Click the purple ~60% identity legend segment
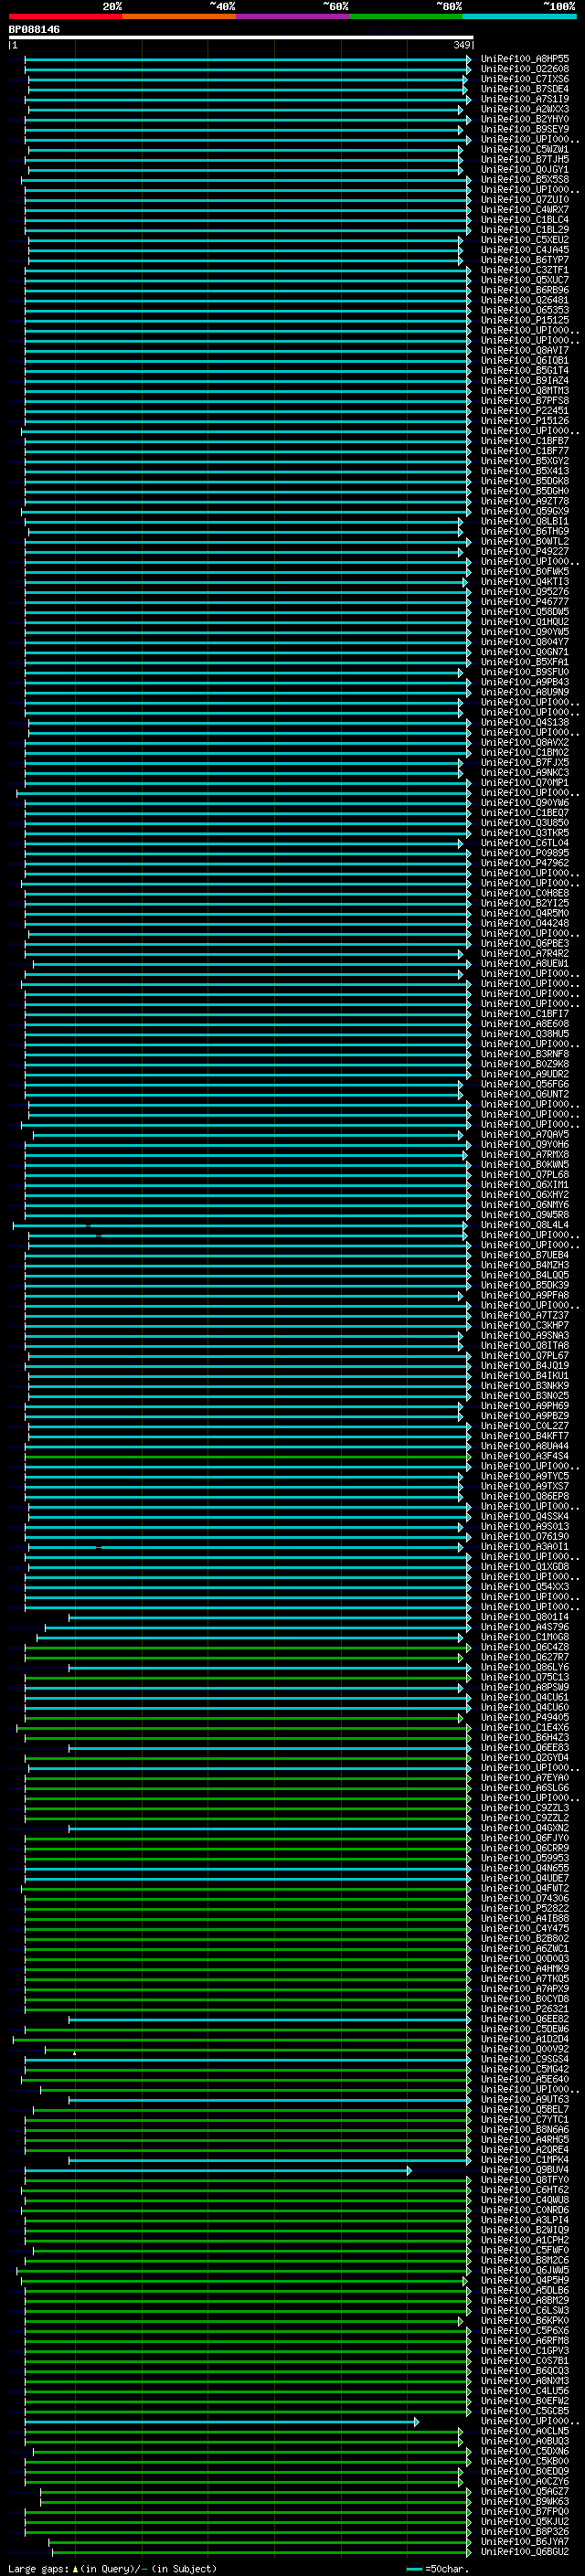 coord(292,16)
